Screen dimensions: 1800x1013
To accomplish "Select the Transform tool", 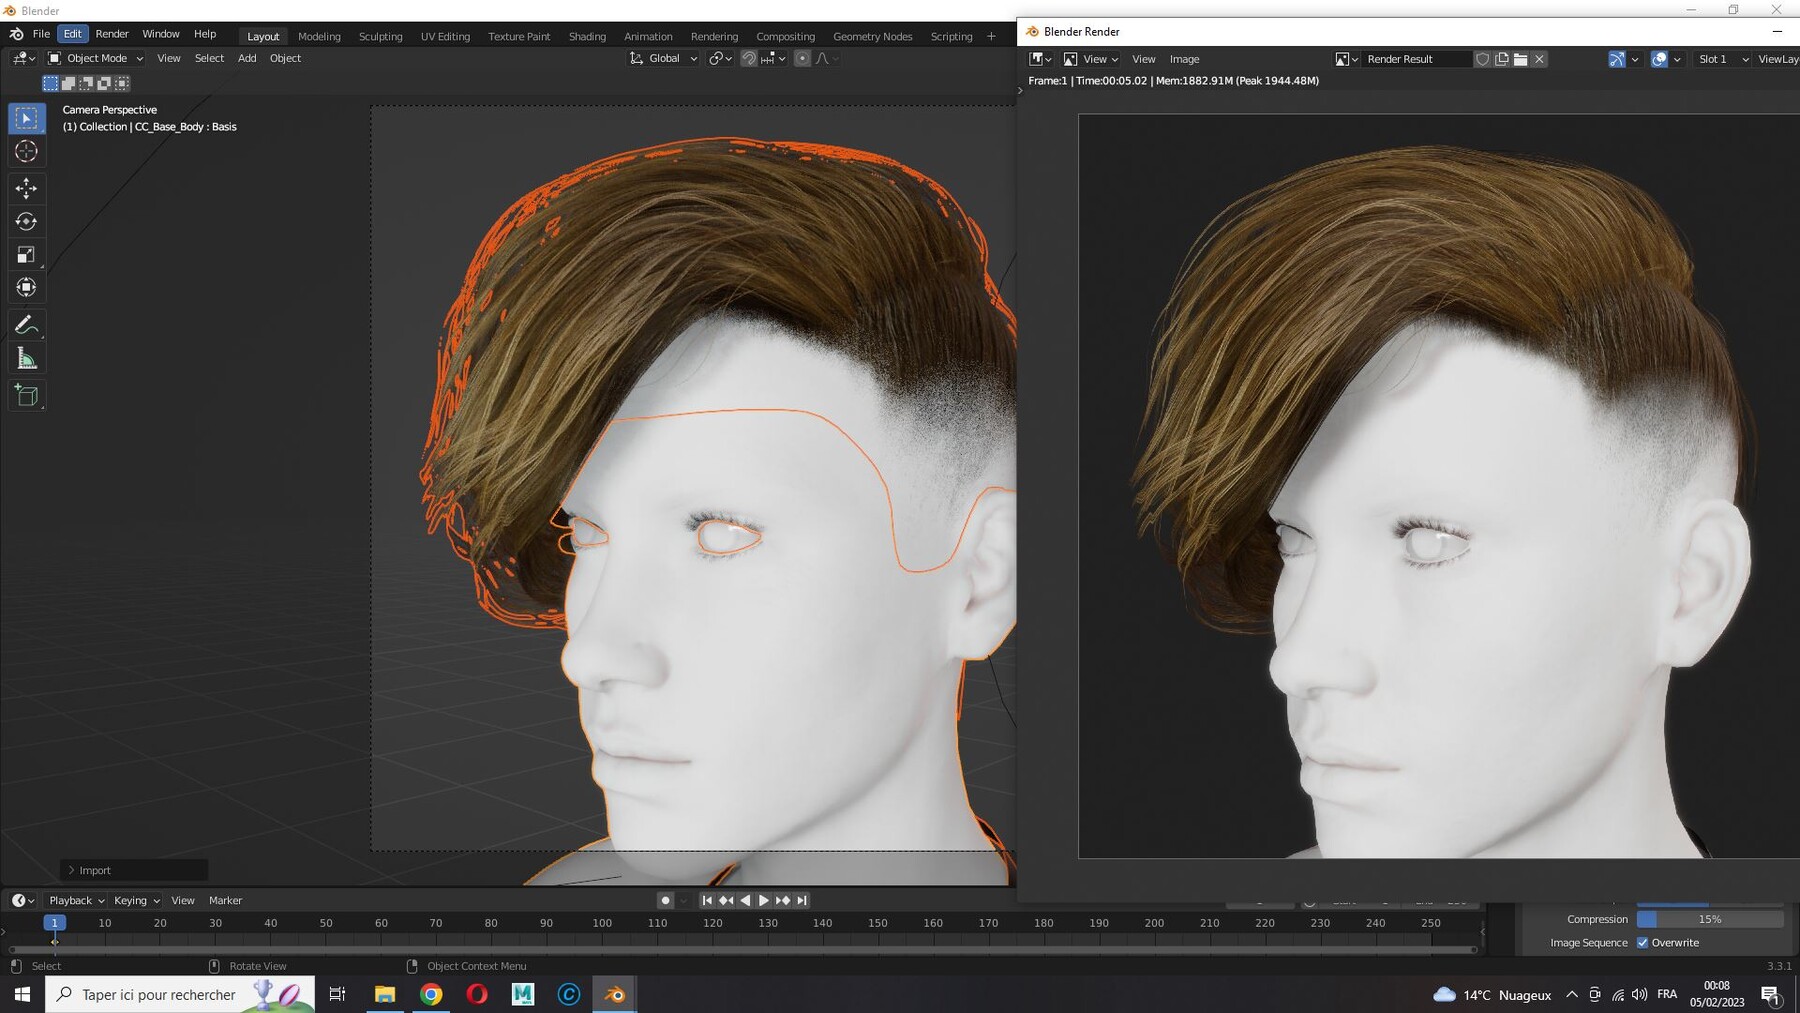I will [x=26, y=288].
